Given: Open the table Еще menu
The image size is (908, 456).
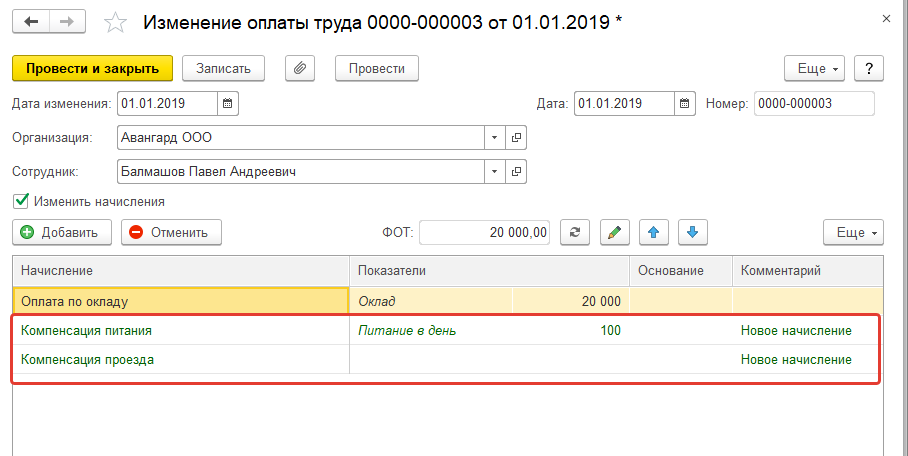Looking at the screenshot, I should tap(853, 233).
